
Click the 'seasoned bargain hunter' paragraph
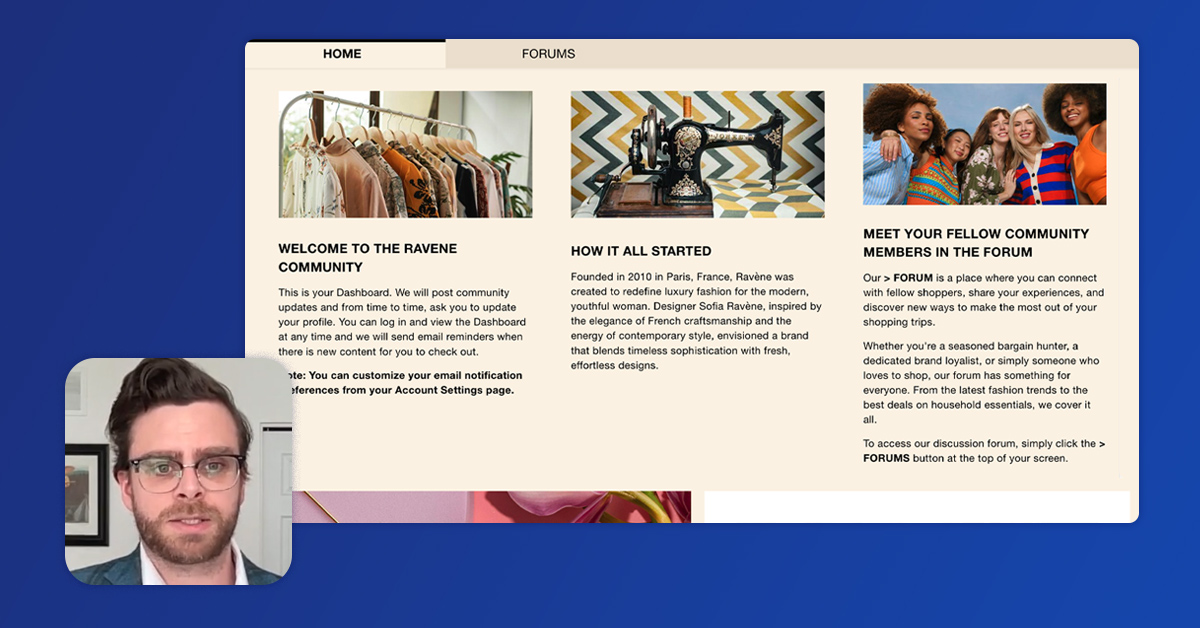pos(982,383)
